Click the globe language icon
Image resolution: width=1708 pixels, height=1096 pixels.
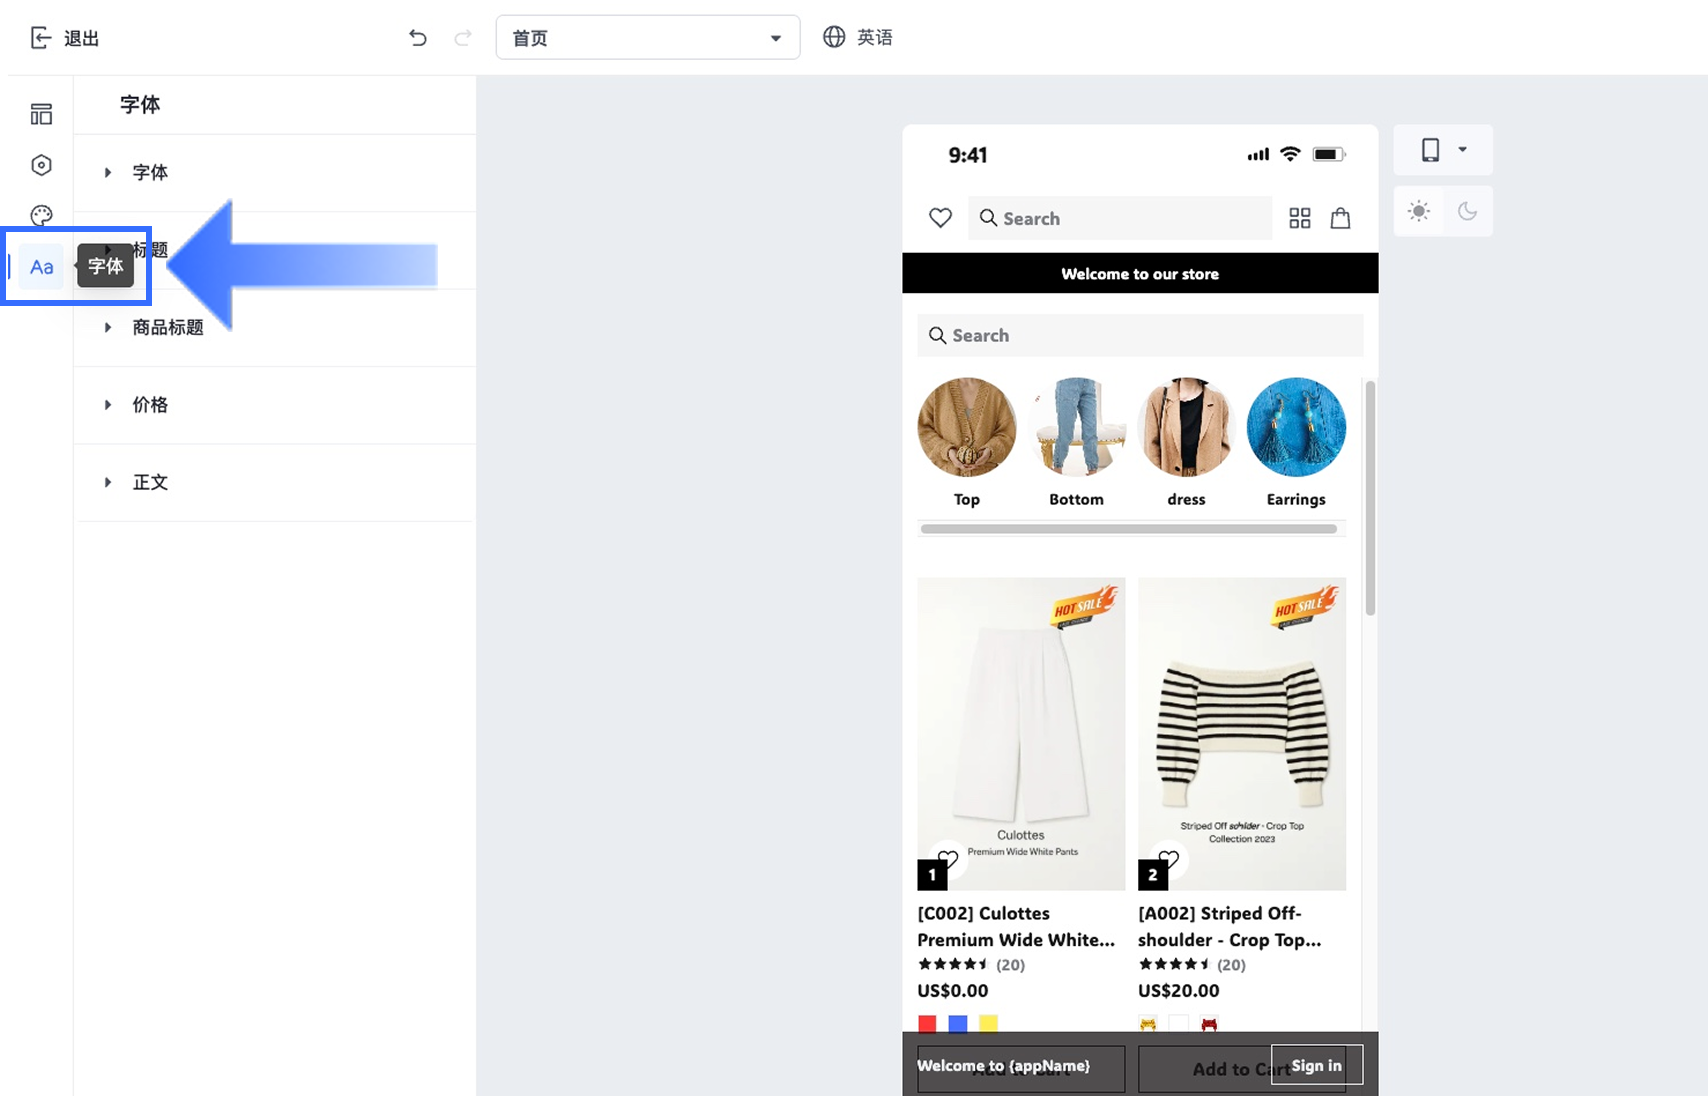(834, 37)
